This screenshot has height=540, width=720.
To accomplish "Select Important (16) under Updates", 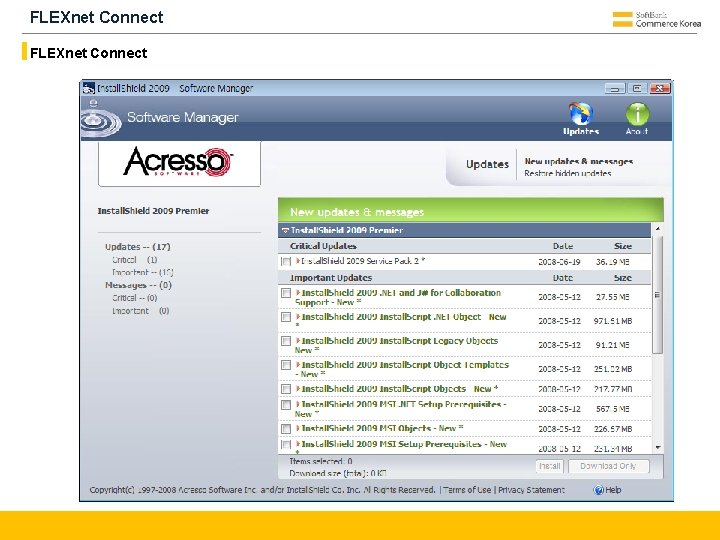I will click(x=142, y=272).
